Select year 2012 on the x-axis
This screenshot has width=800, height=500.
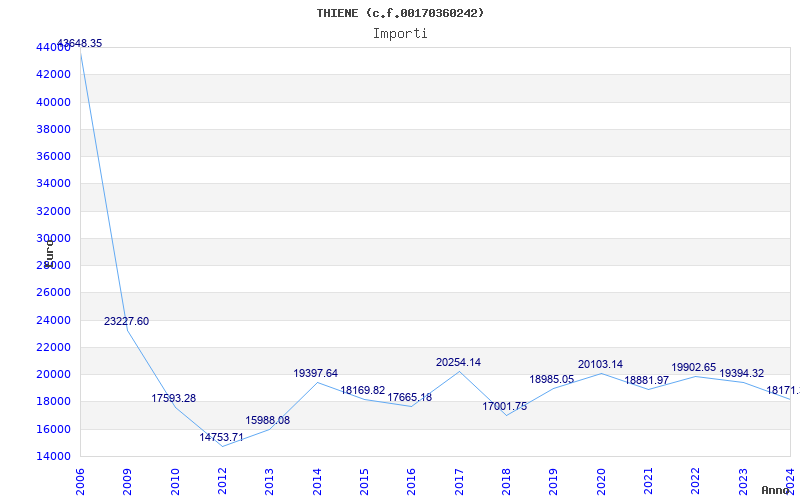point(222,481)
